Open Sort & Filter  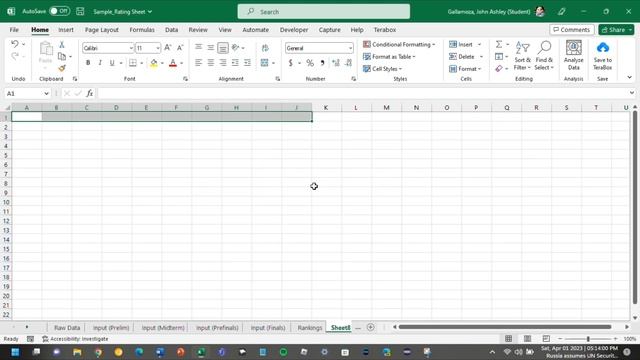coord(522,56)
